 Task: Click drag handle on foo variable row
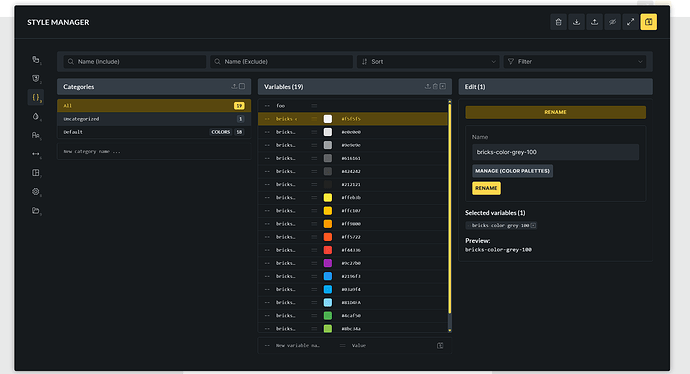(x=314, y=106)
